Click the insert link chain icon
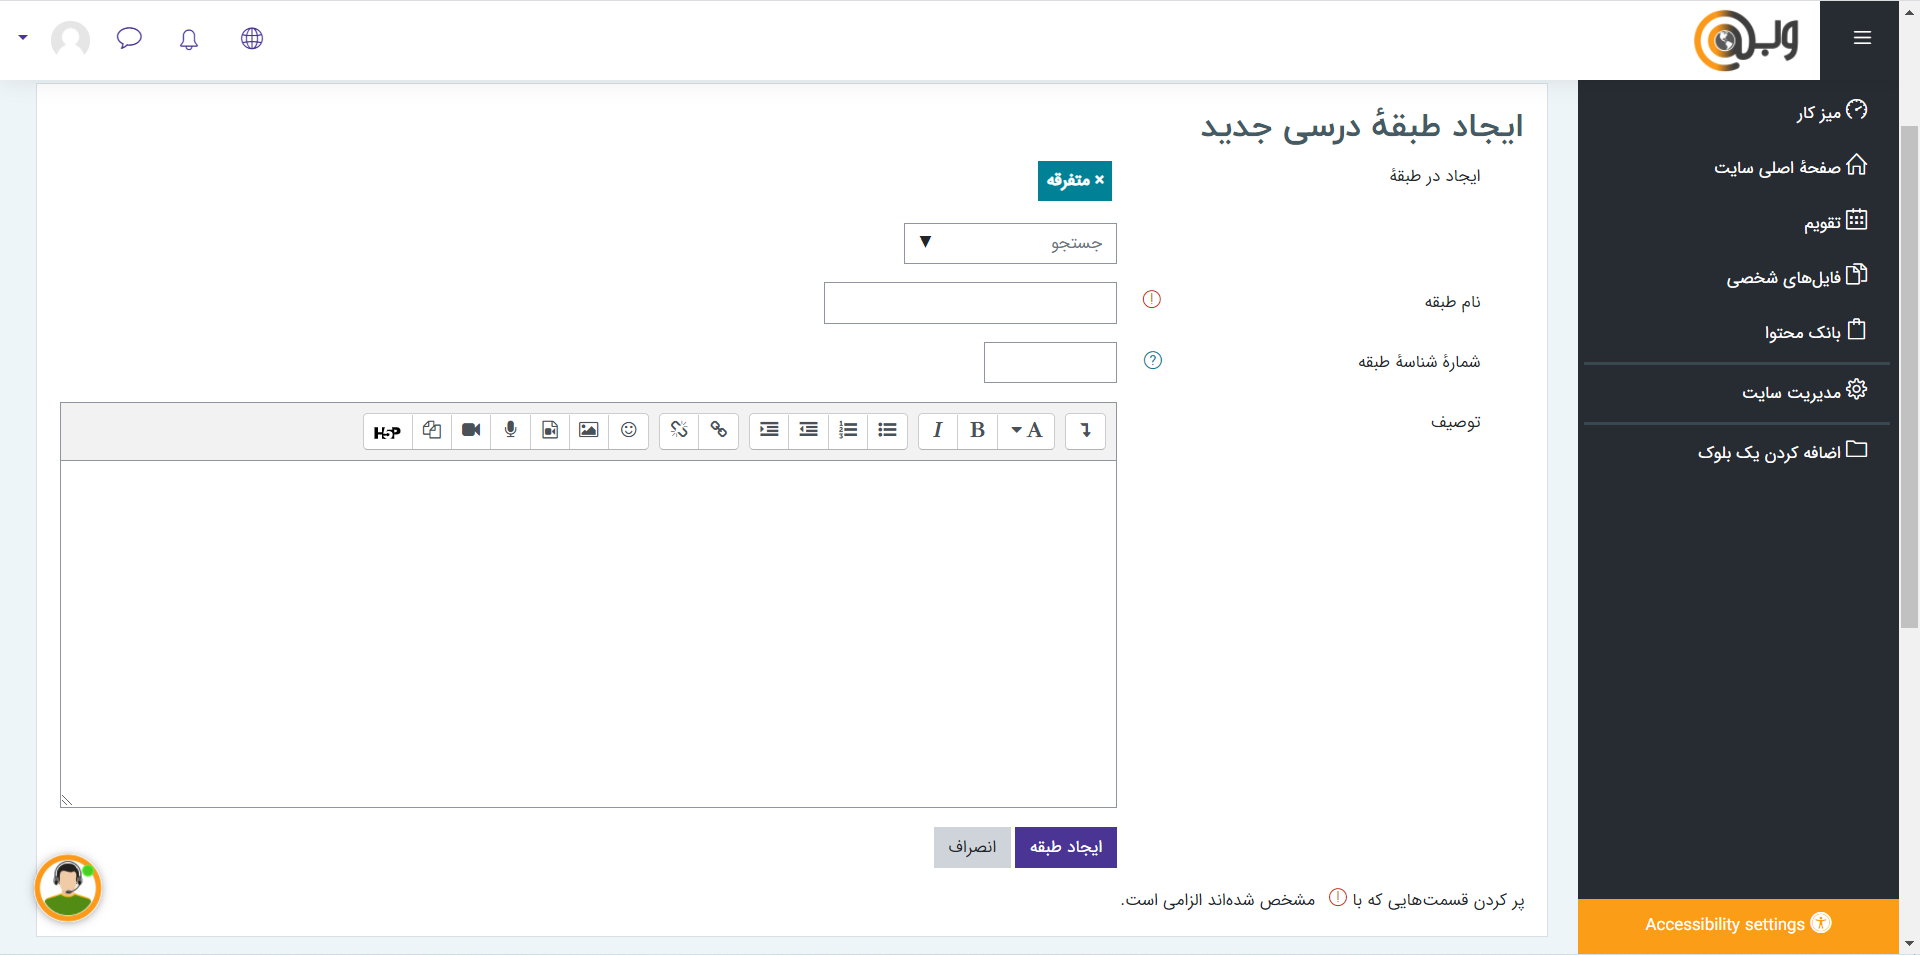Image resolution: width=1920 pixels, height=955 pixels. (x=718, y=430)
